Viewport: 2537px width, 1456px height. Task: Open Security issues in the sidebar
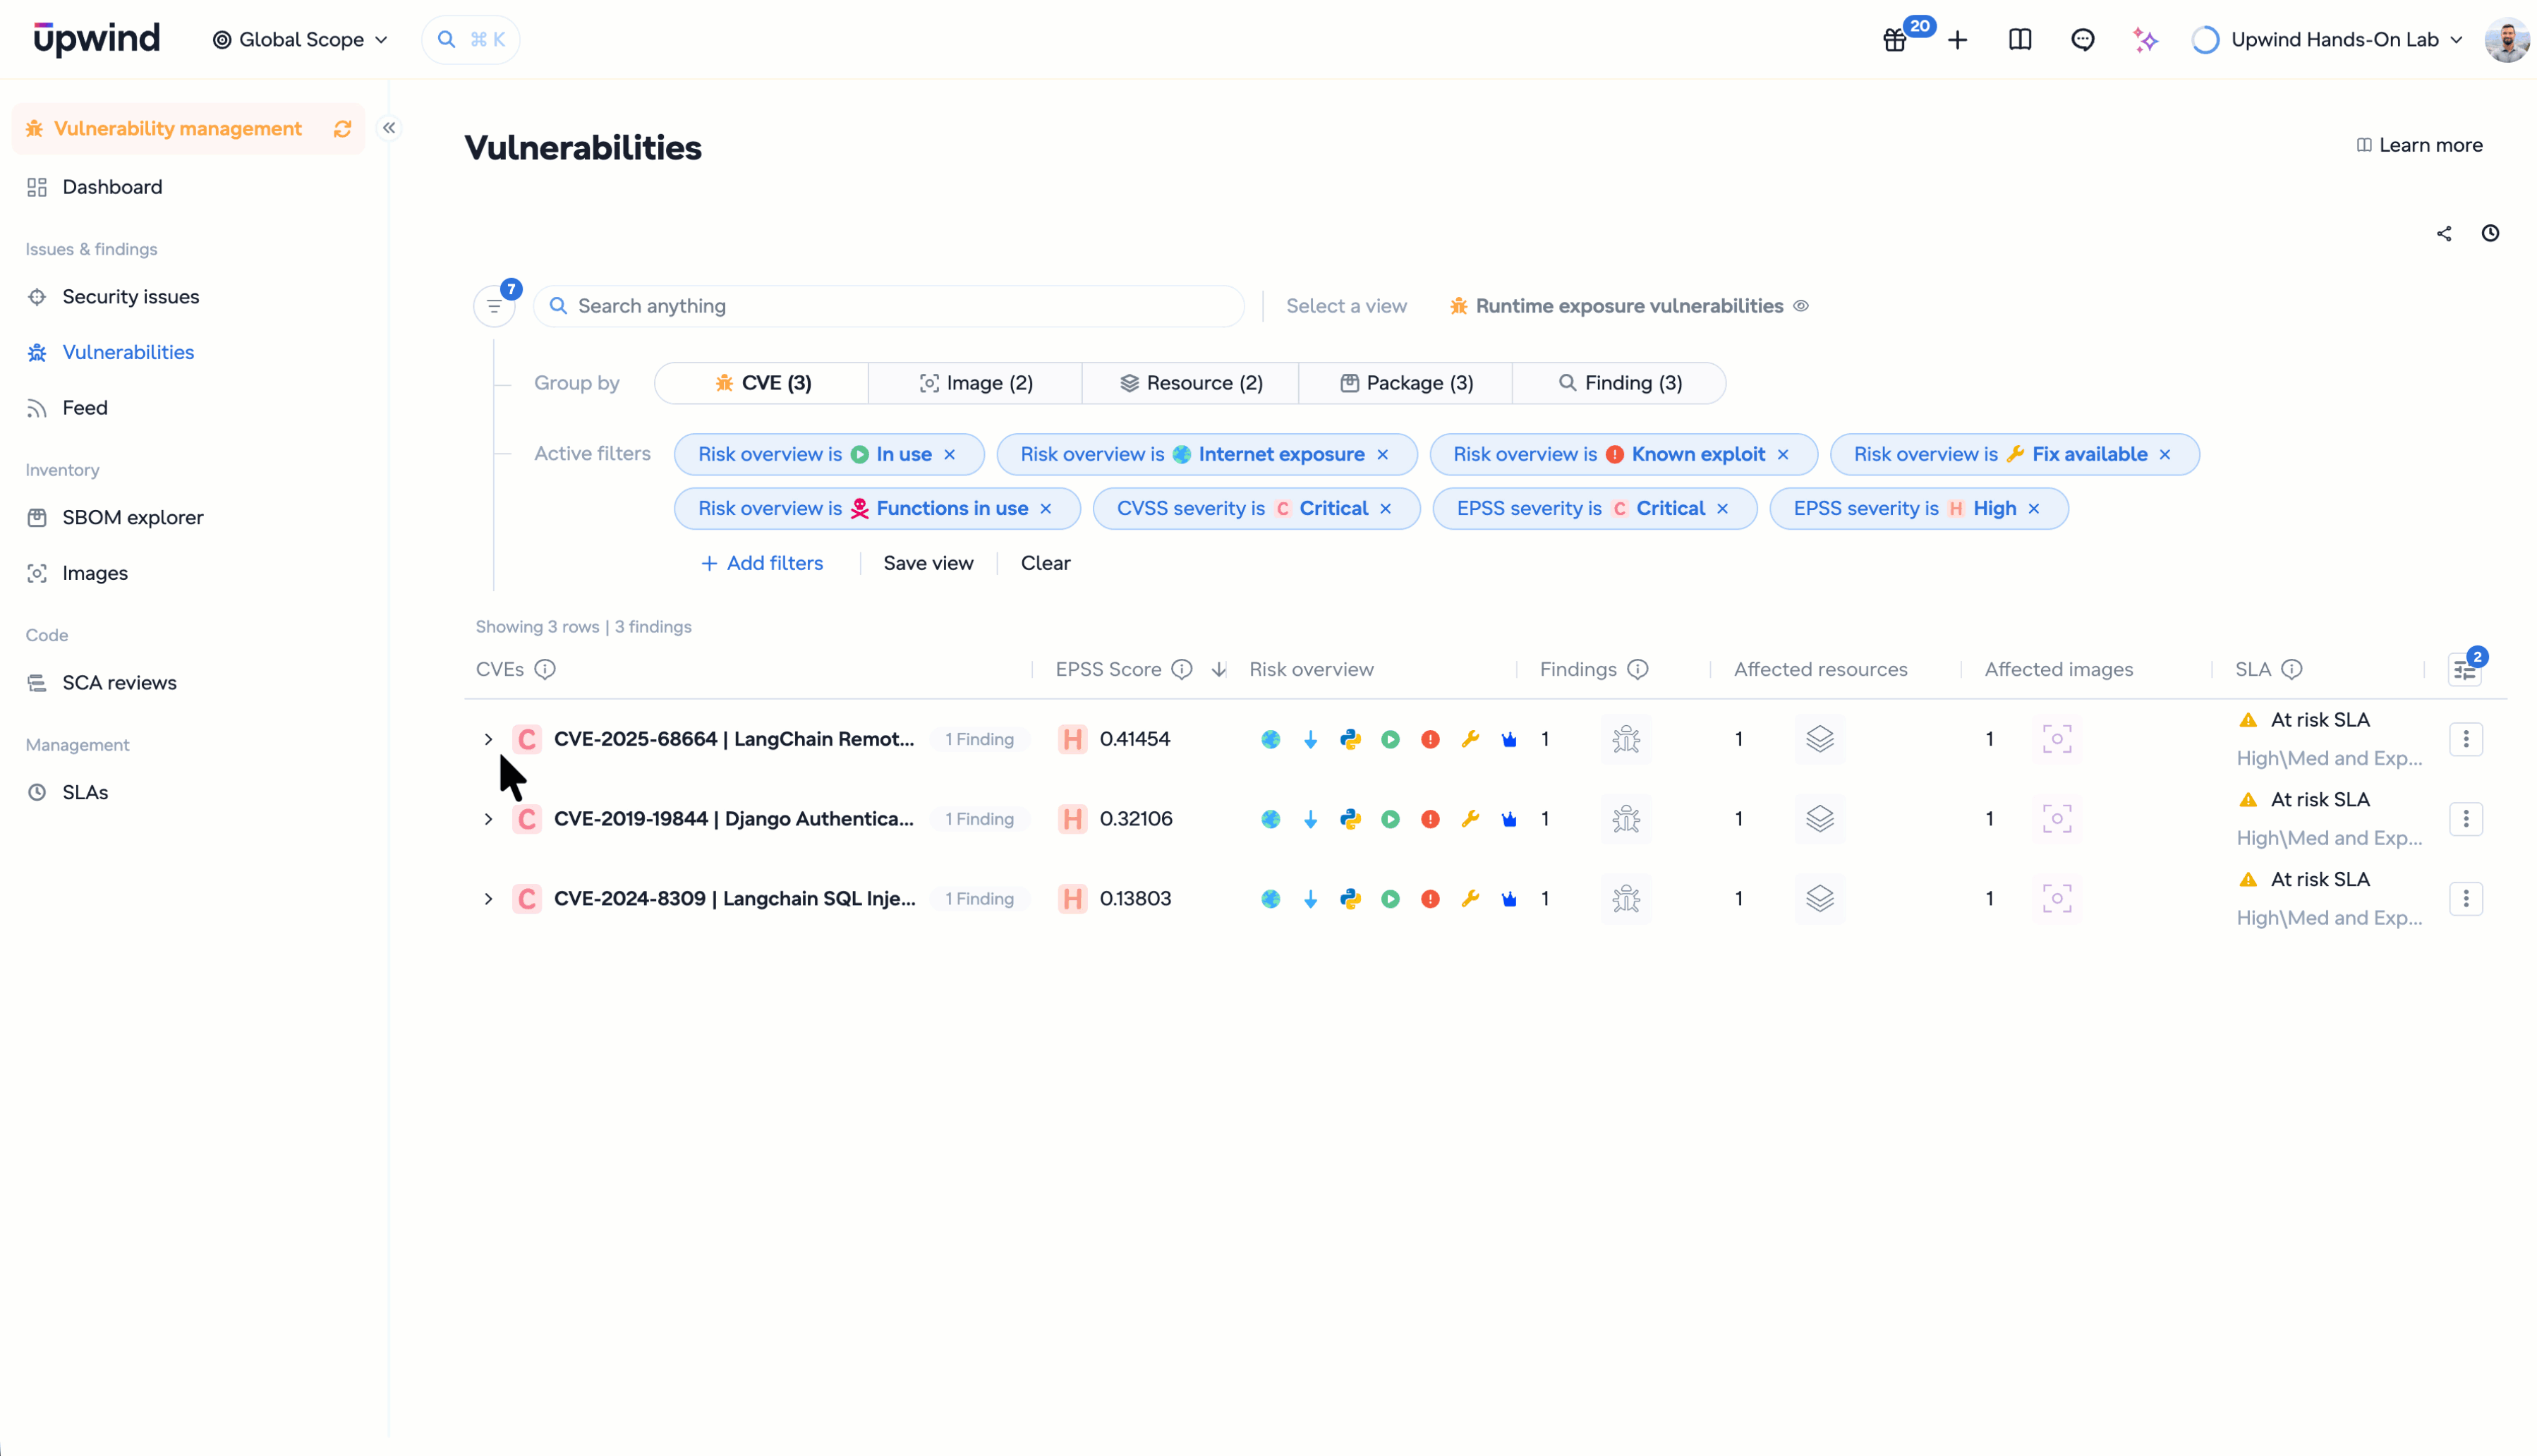[130, 297]
